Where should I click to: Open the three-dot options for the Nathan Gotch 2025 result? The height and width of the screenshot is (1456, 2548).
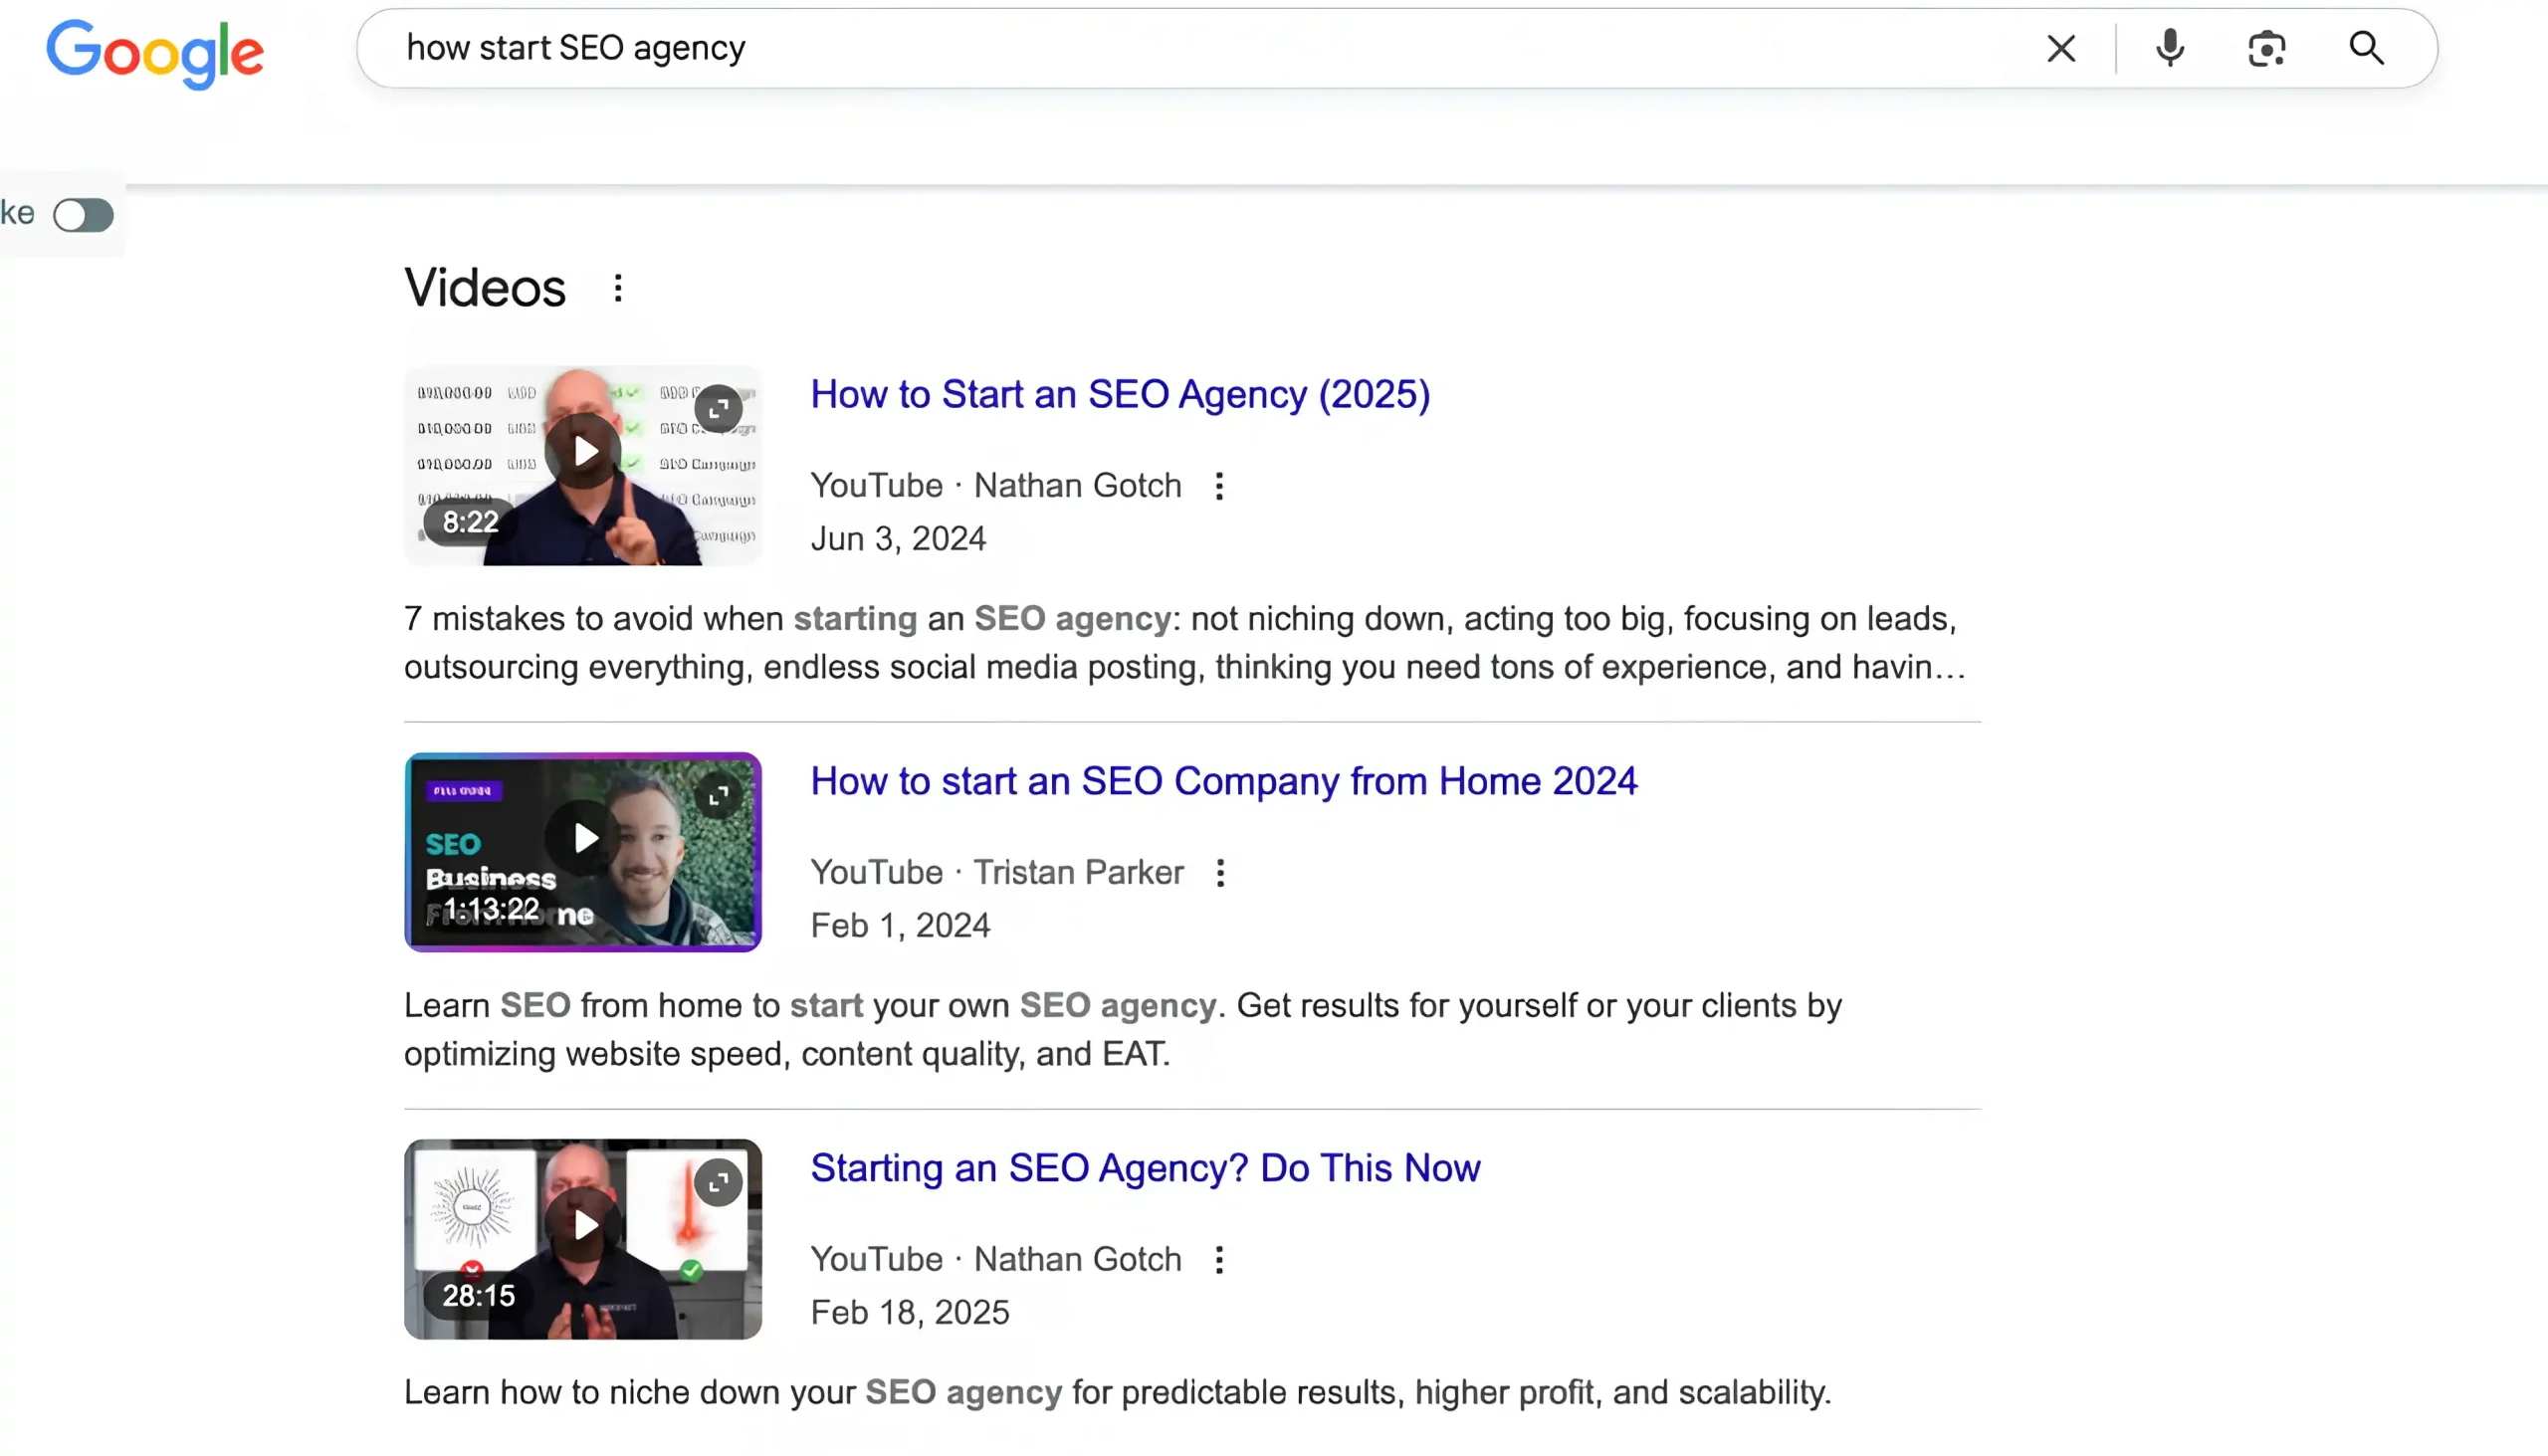click(x=1219, y=485)
